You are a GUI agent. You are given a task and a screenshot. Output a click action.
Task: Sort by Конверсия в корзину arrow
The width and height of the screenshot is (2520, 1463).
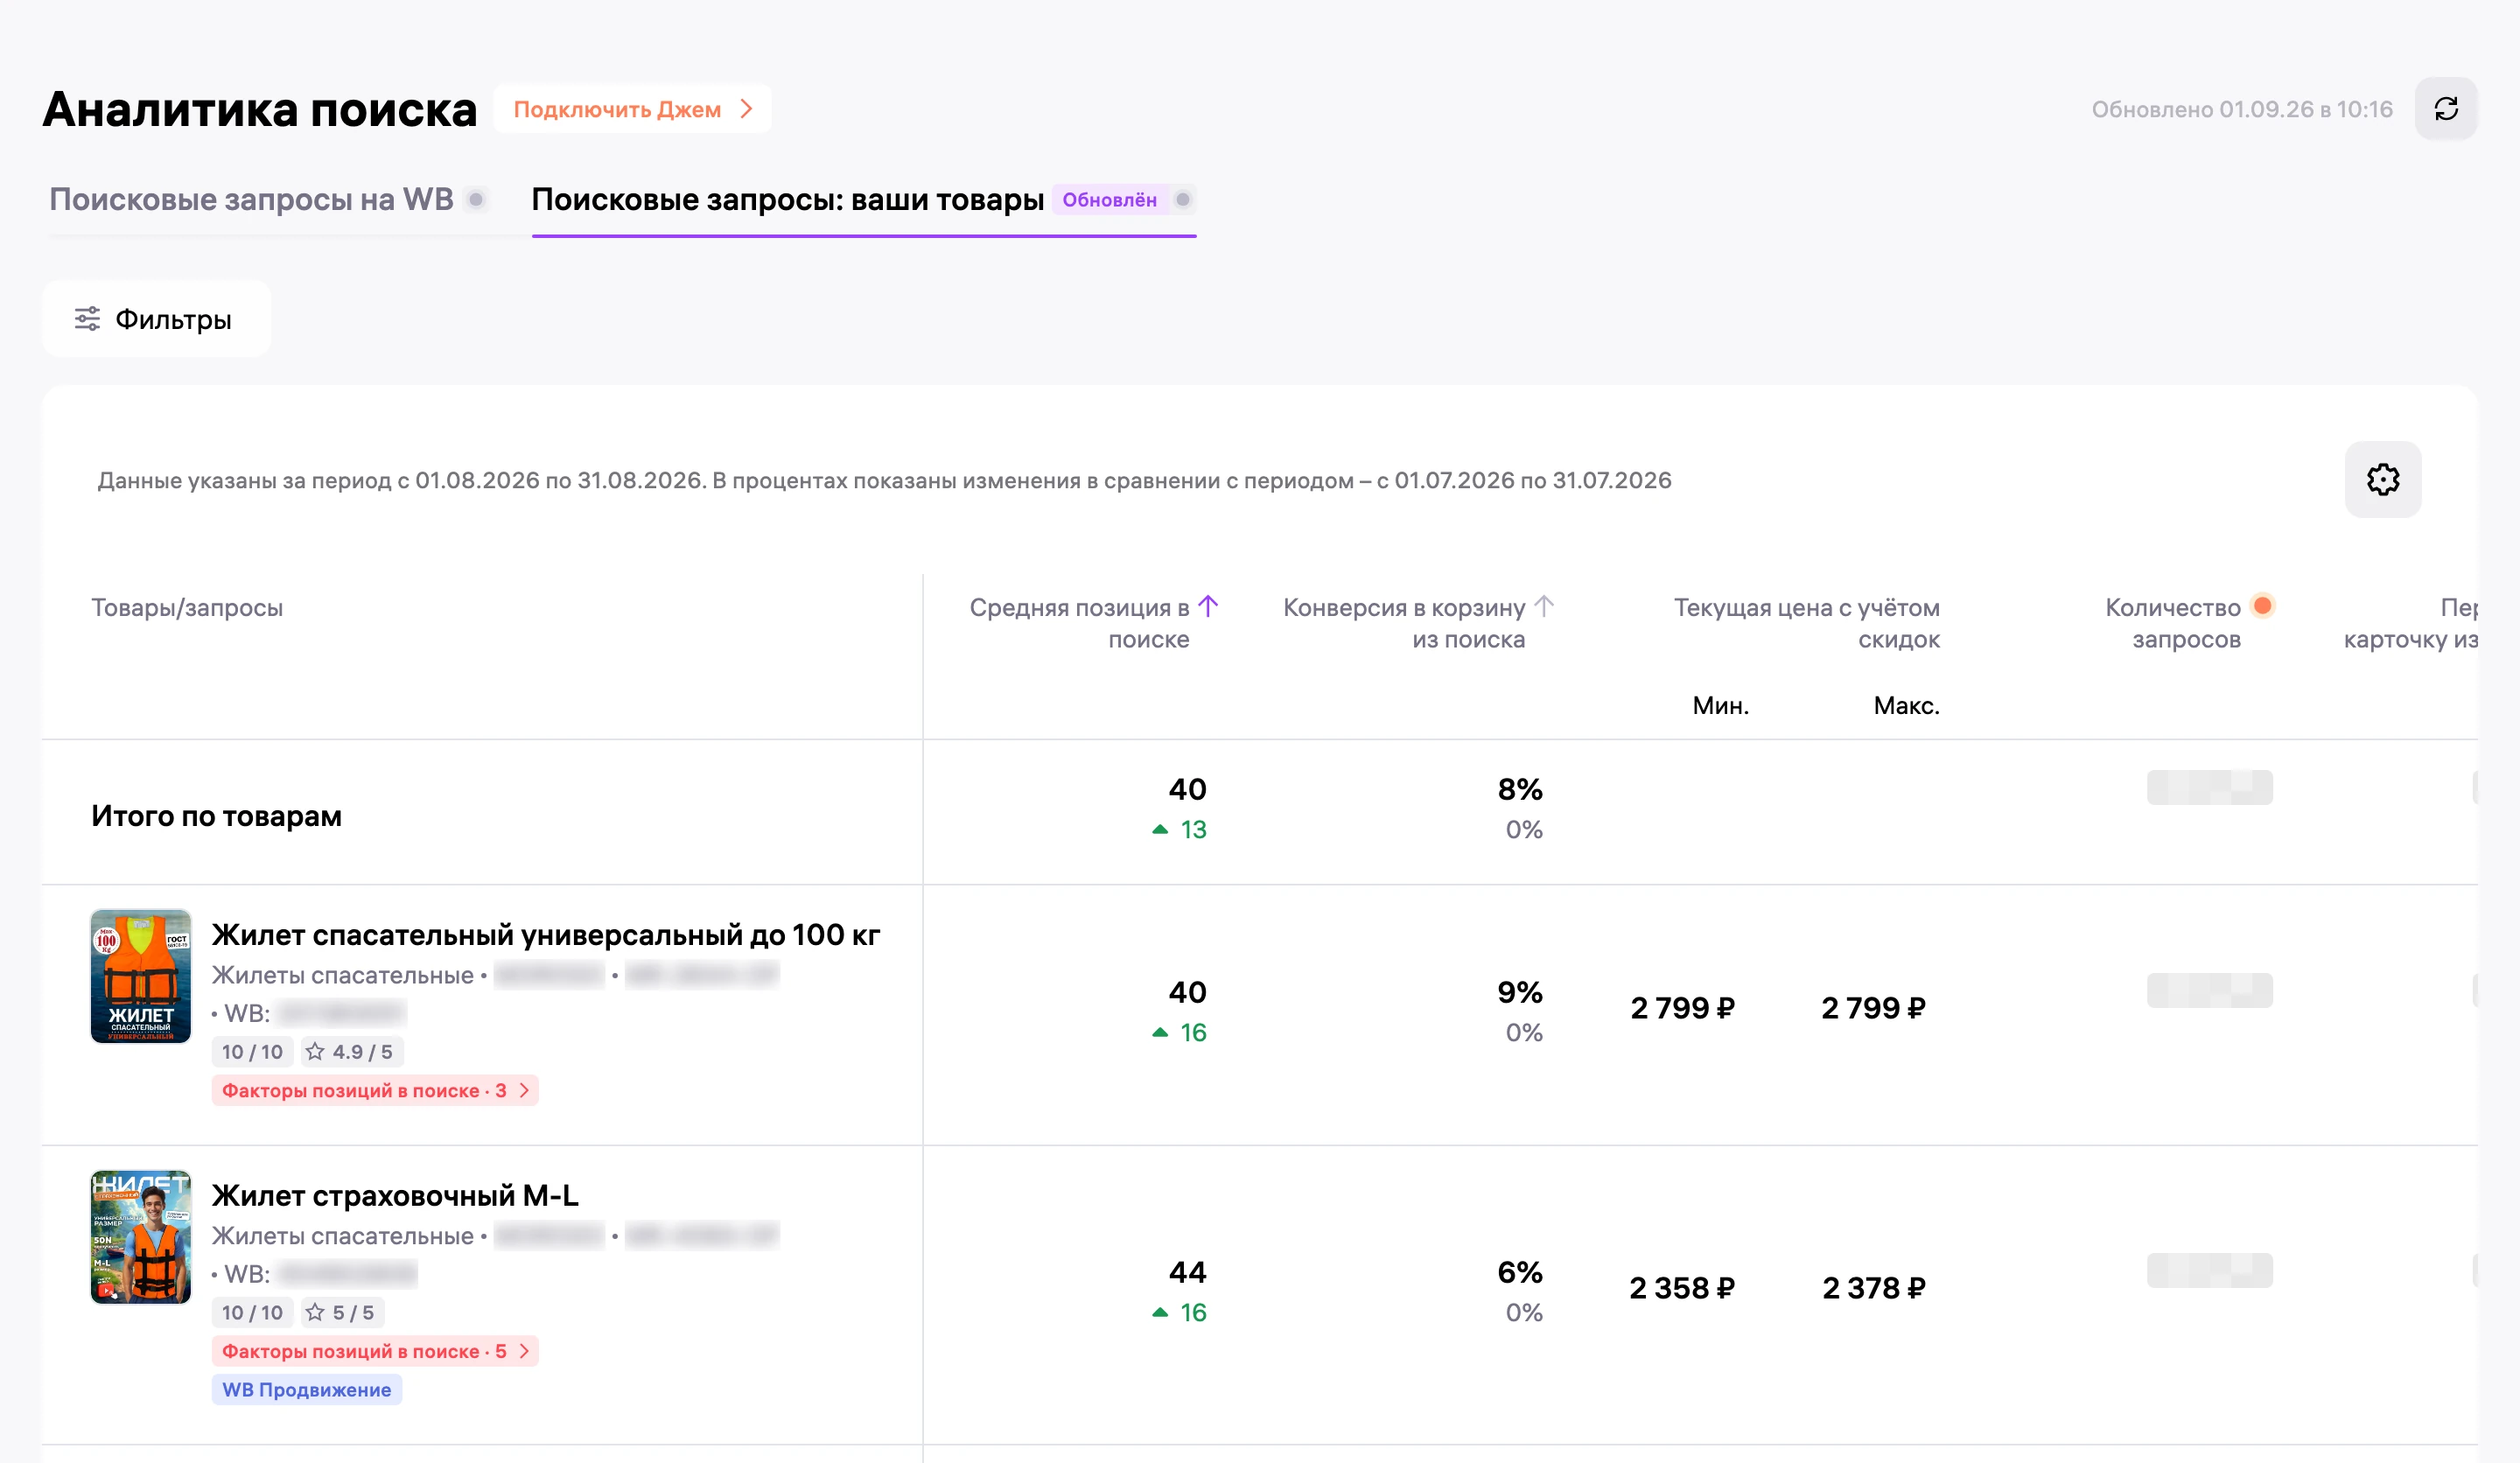point(1543,606)
